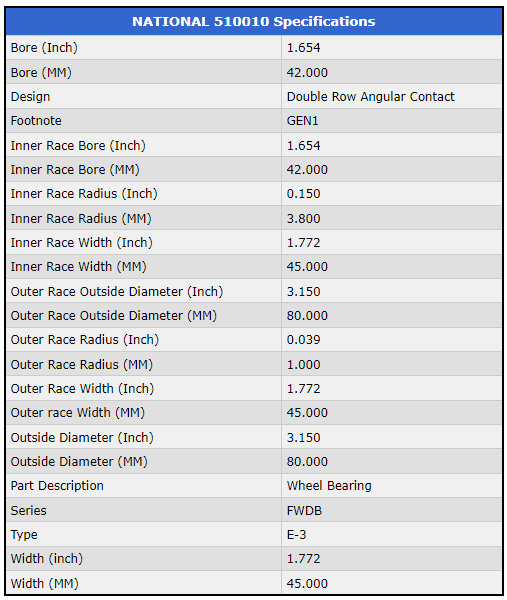Click the Outer Race Outside Diameter (Inch) label

[117, 292]
